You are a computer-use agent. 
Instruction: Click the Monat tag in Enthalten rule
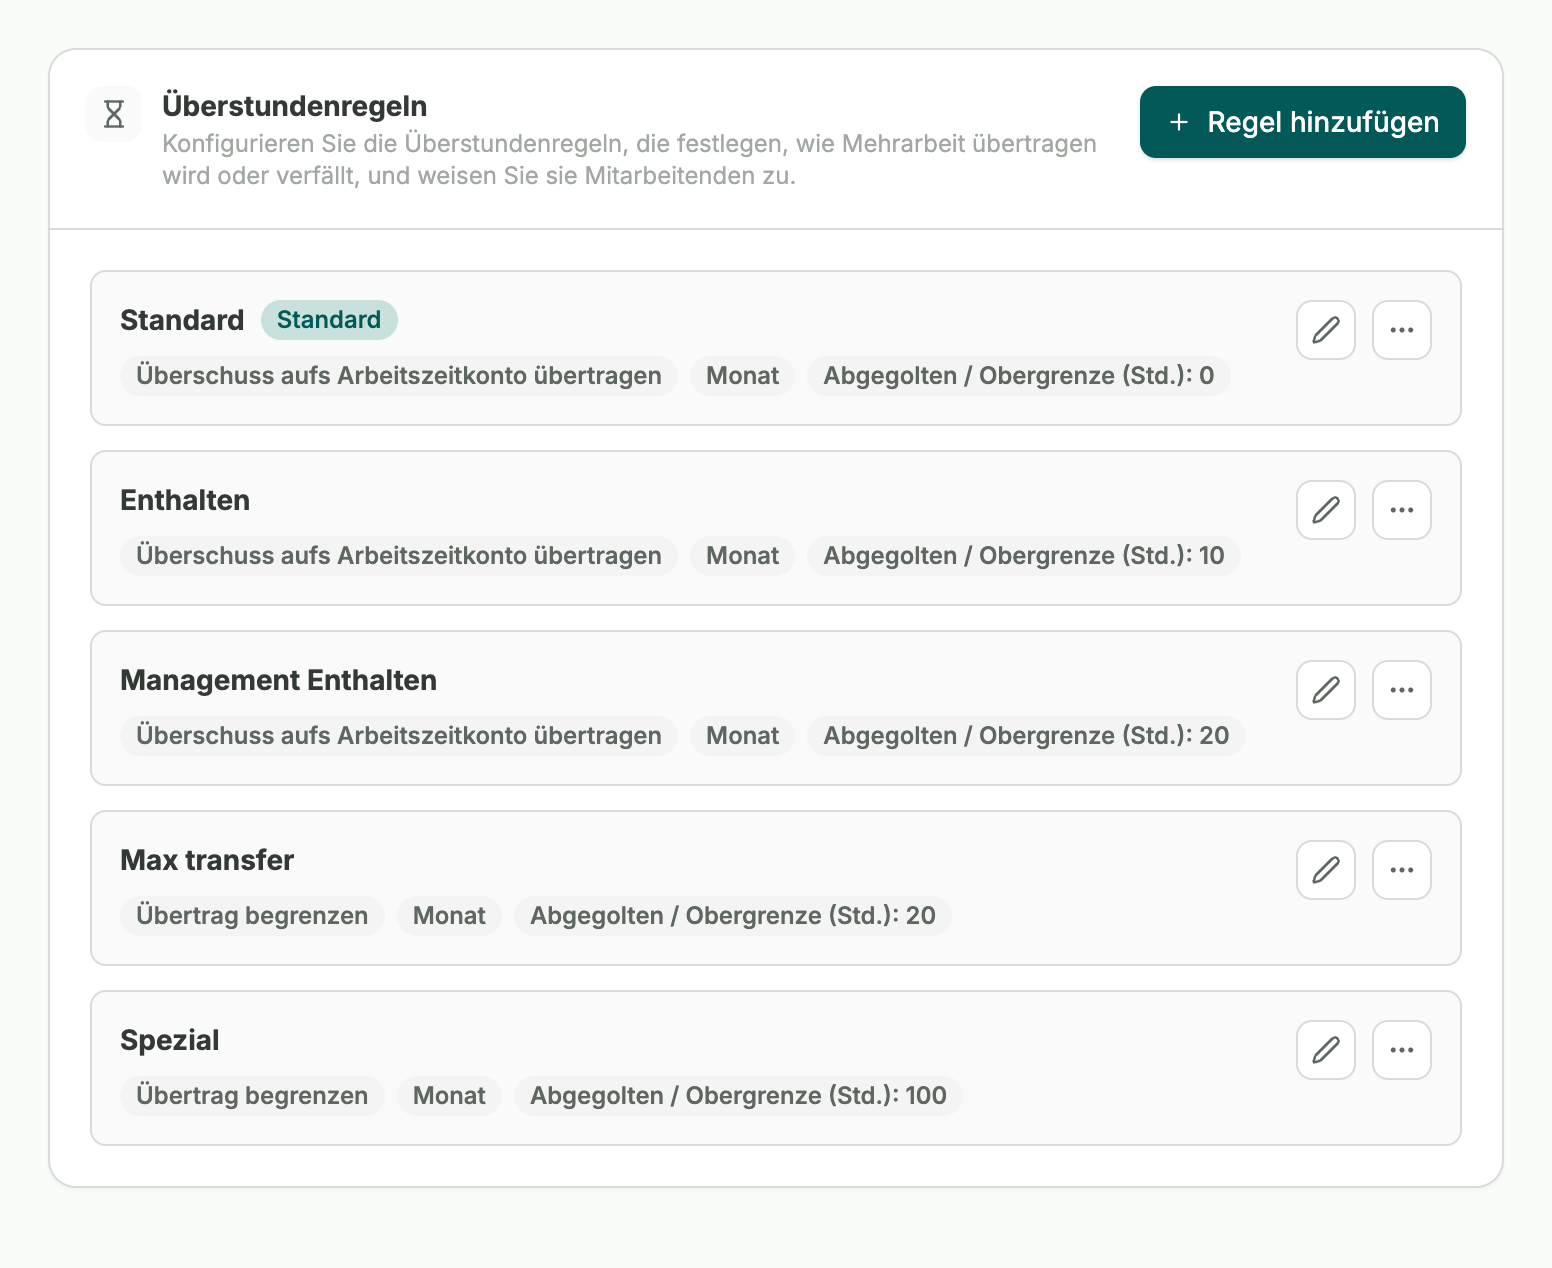(x=742, y=556)
